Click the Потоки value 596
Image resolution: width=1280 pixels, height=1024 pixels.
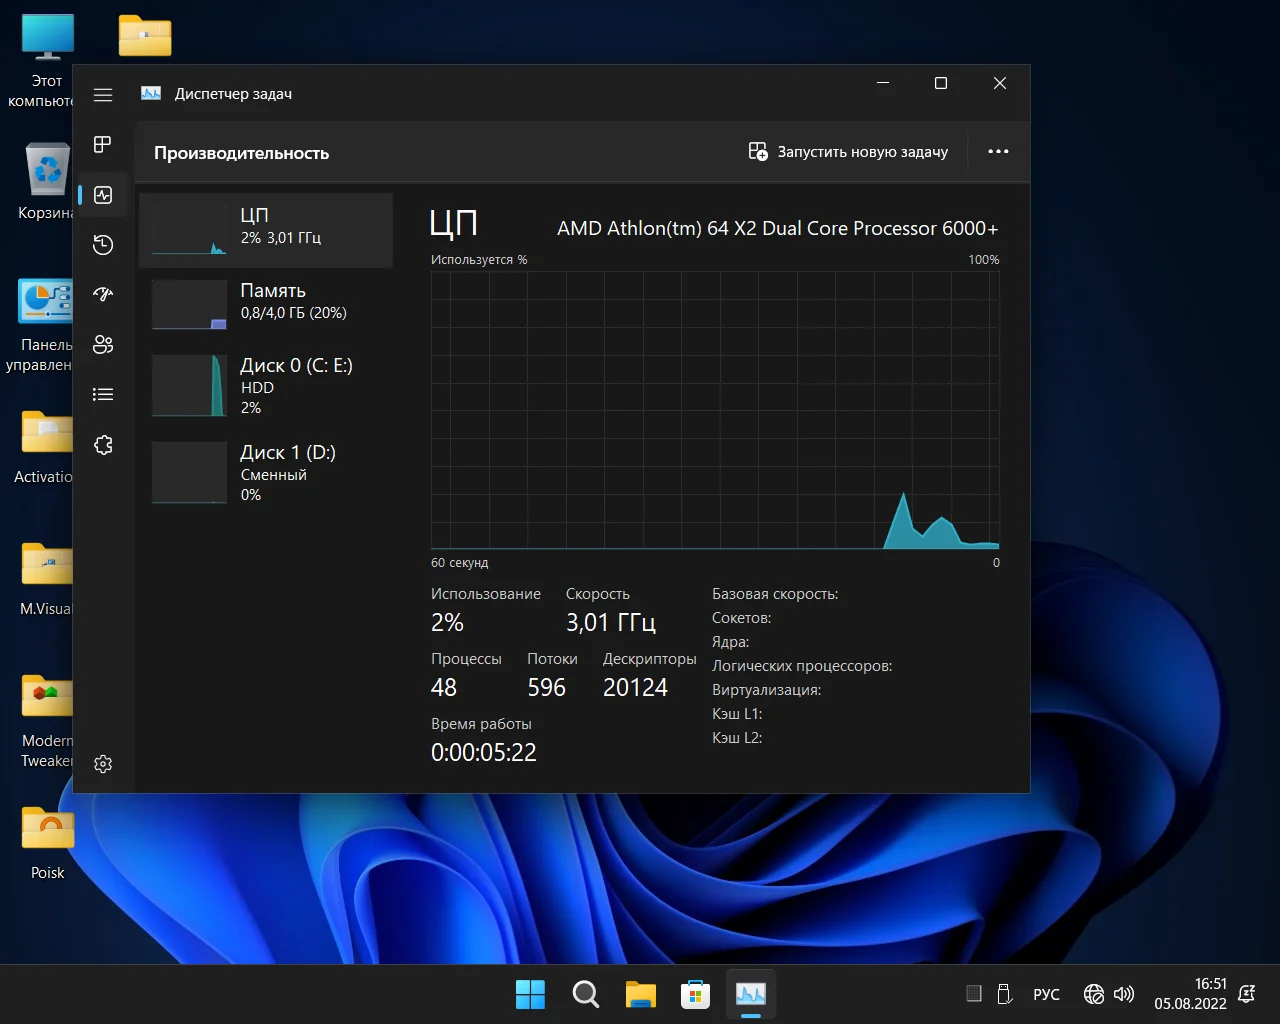546,688
